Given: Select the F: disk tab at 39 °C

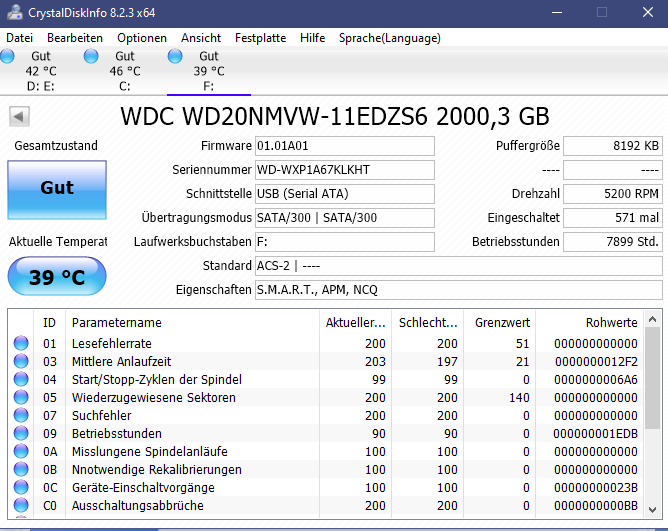Looking at the screenshot, I should [209, 71].
